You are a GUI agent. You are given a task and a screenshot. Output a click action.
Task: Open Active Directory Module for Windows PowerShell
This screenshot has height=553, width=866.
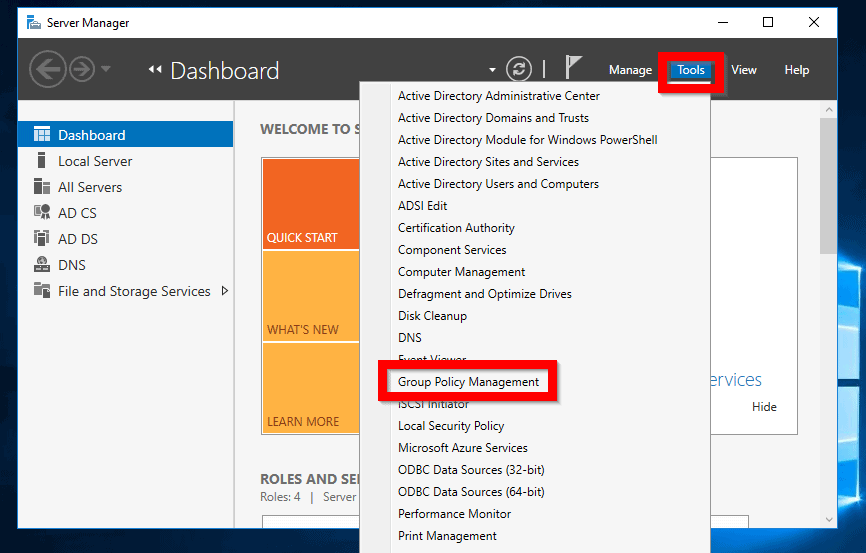527,140
